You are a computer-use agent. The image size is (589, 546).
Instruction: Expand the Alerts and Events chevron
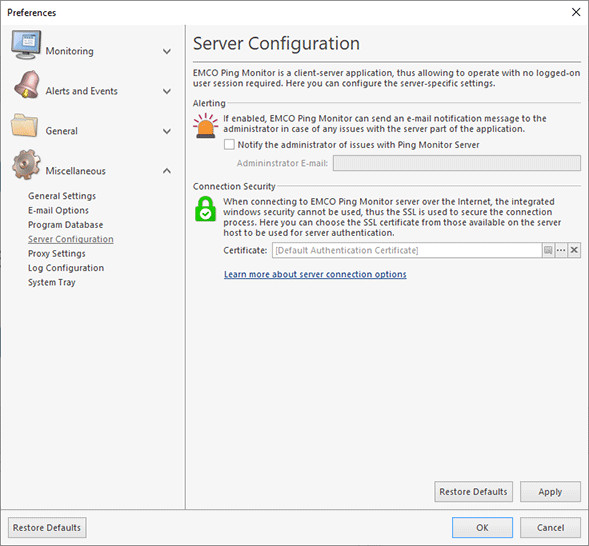(167, 91)
